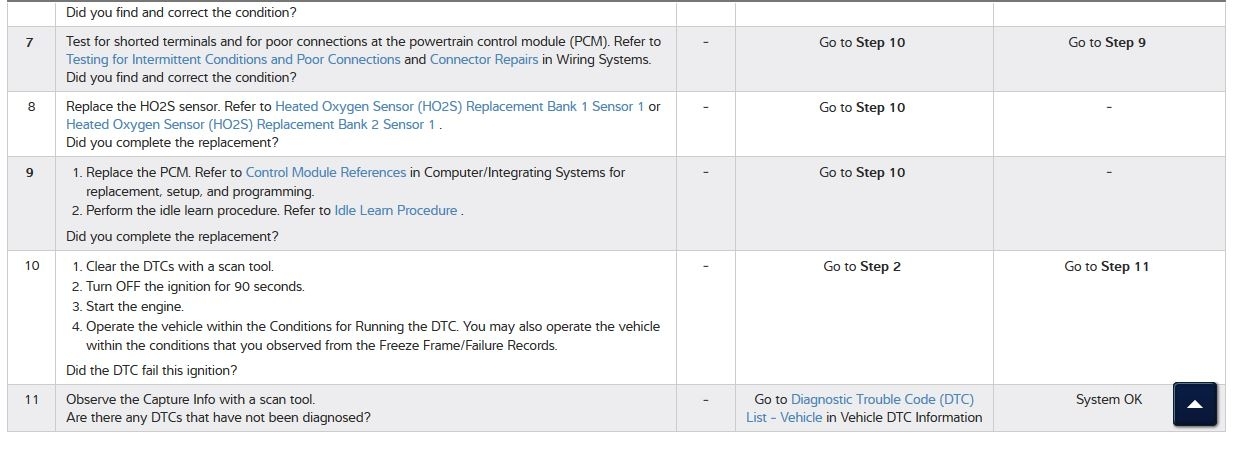Click 'Turn OFF the ignition for 90 seconds' text
Viewport: 1234px width, 452px height.
[x=195, y=287]
